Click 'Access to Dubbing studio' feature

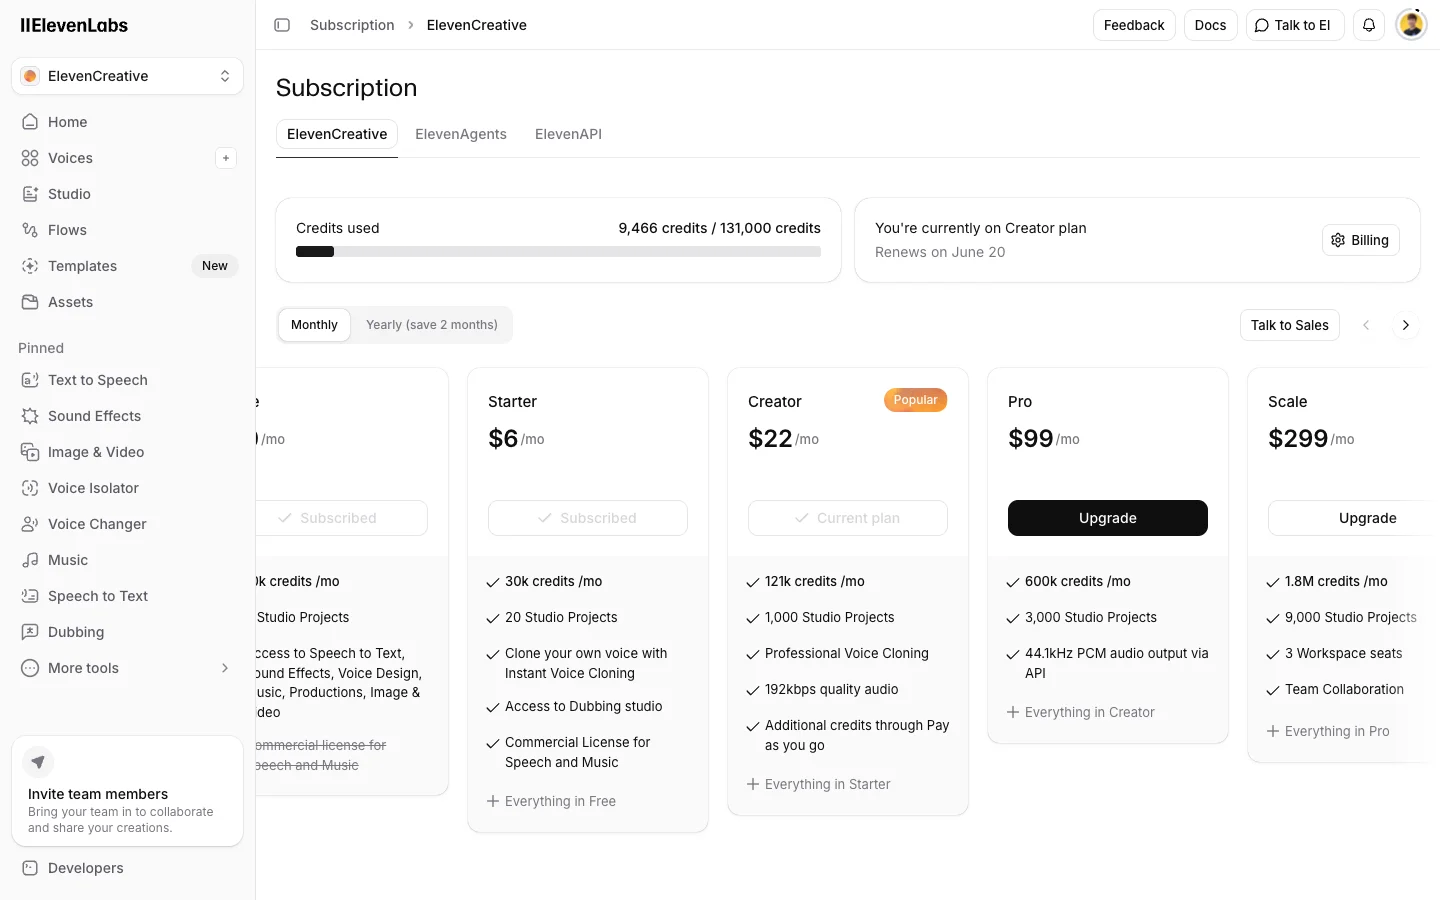tap(584, 706)
